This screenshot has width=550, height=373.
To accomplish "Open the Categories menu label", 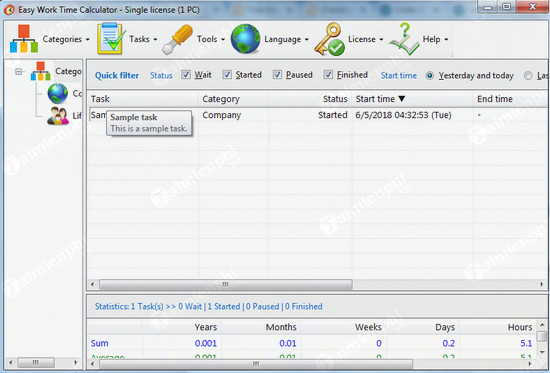I will click(62, 39).
